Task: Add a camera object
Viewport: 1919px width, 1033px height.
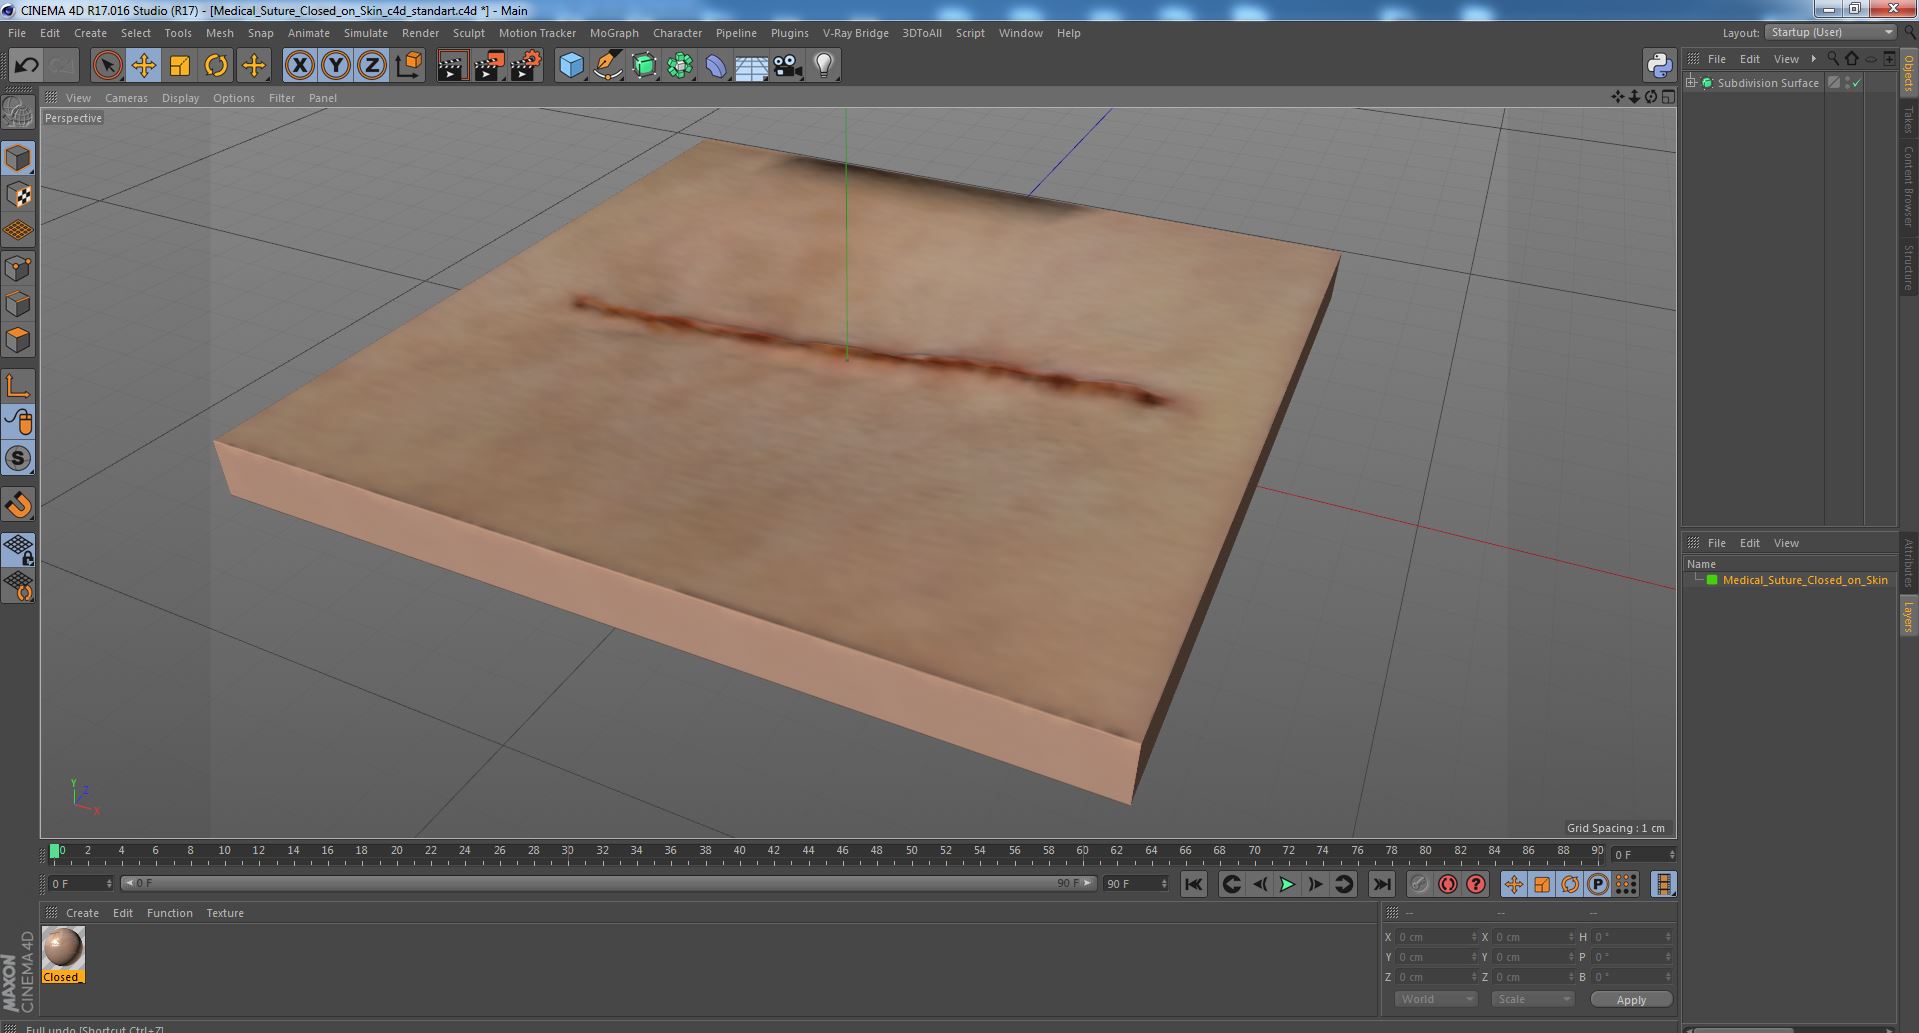Action: (787, 66)
